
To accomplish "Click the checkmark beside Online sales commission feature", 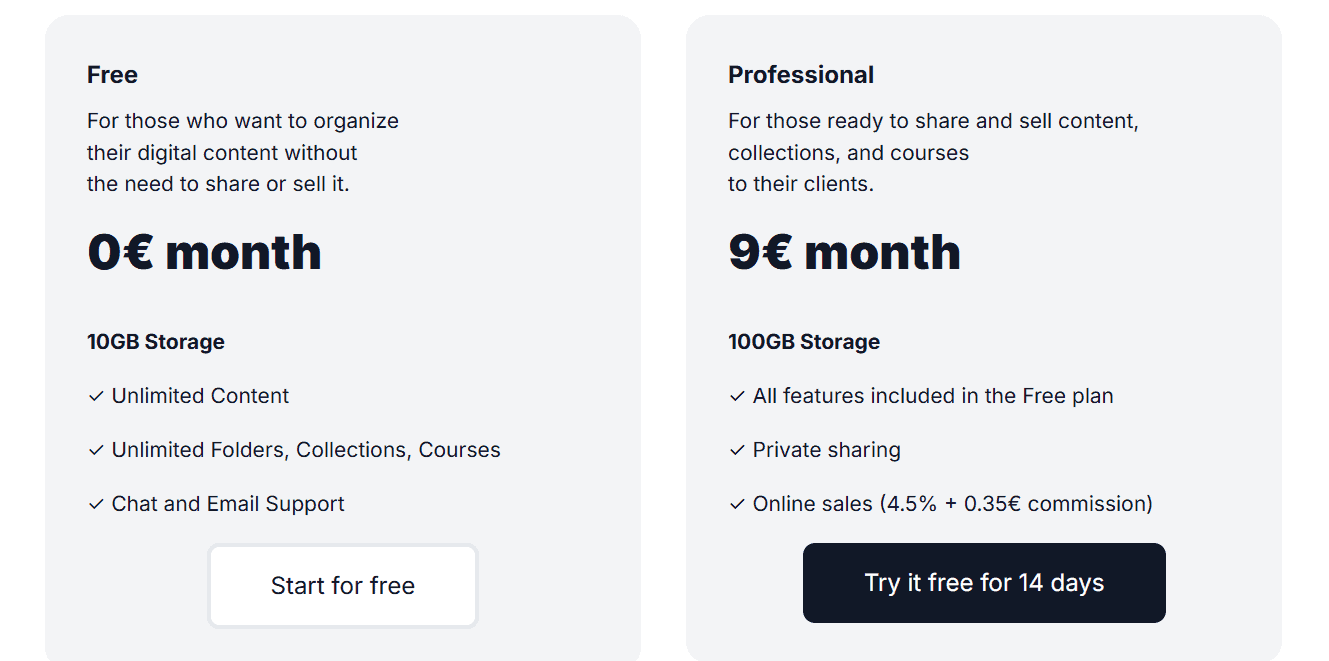I will pyautogui.click(x=736, y=504).
